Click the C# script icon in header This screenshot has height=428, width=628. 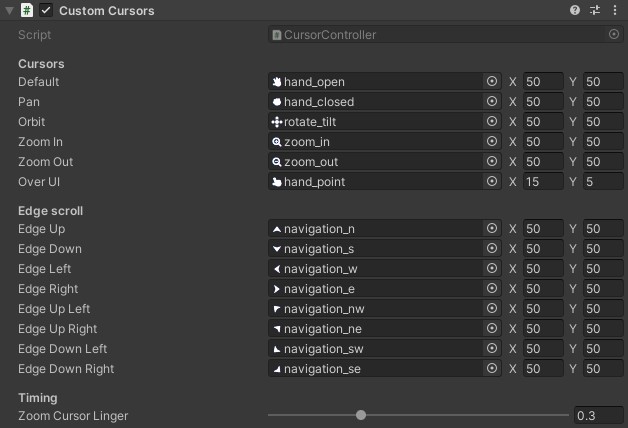click(x=27, y=10)
